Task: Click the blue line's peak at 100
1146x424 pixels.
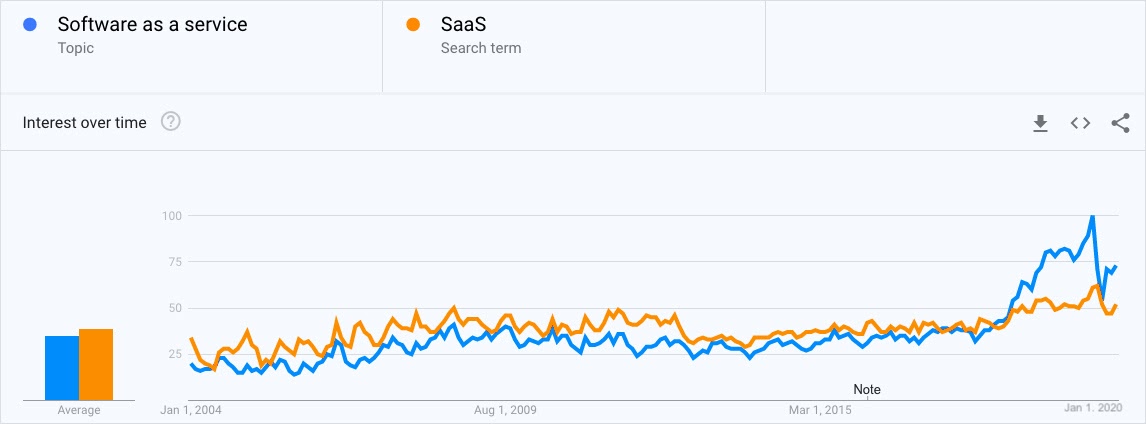Action: pos(1092,216)
